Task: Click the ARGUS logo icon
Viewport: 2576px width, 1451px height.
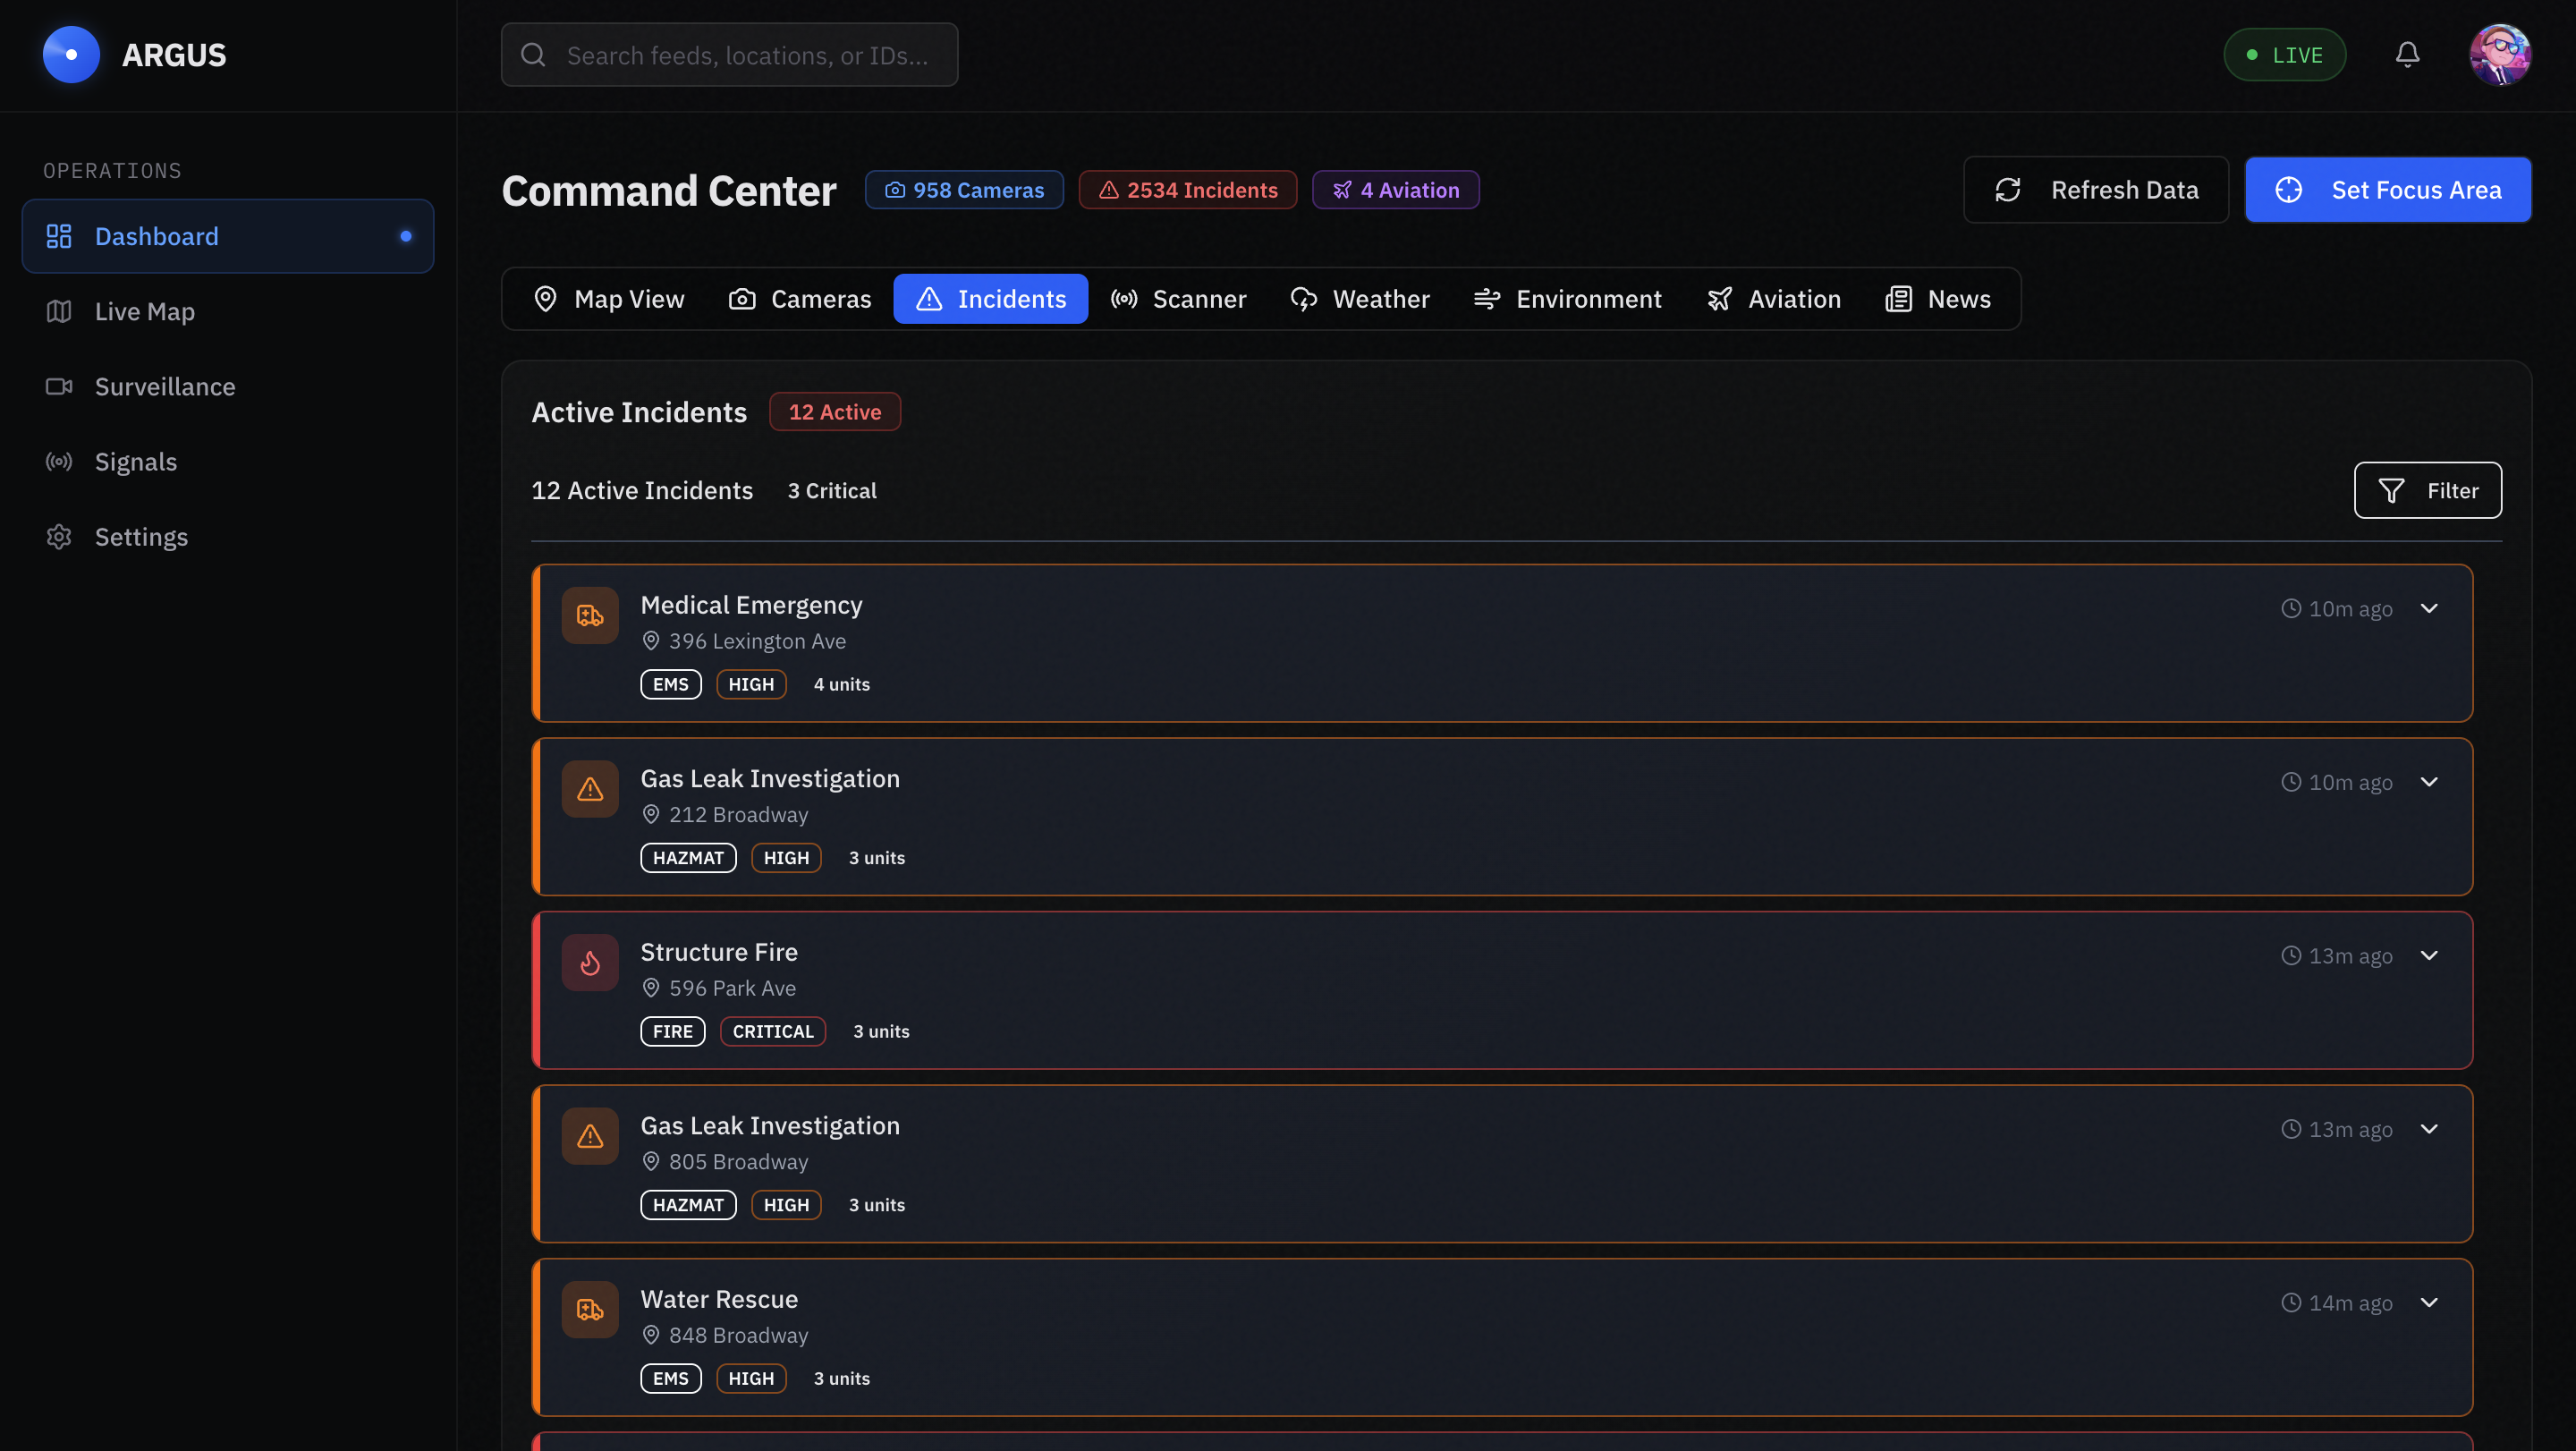Action: tap(71, 55)
